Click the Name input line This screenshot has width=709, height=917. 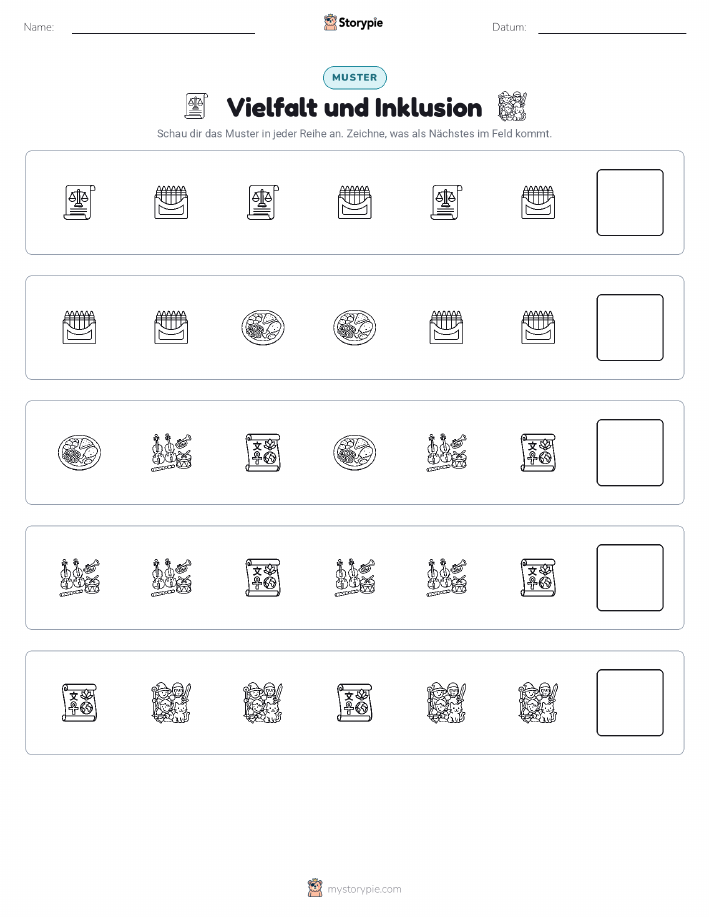click(163, 33)
